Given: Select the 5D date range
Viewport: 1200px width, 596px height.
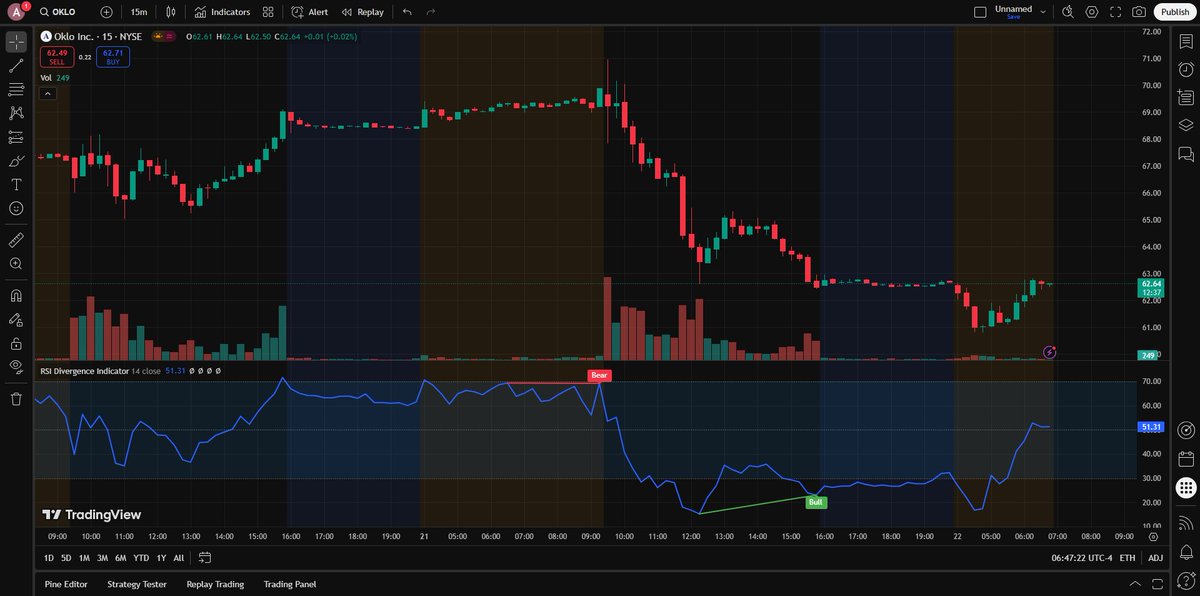Looking at the screenshot, I should click(x=66, y=558).
